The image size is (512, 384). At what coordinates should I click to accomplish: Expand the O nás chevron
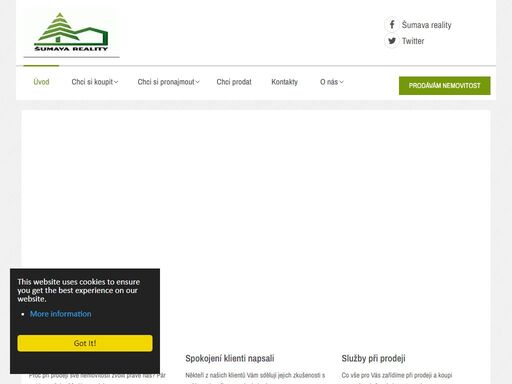341,82
